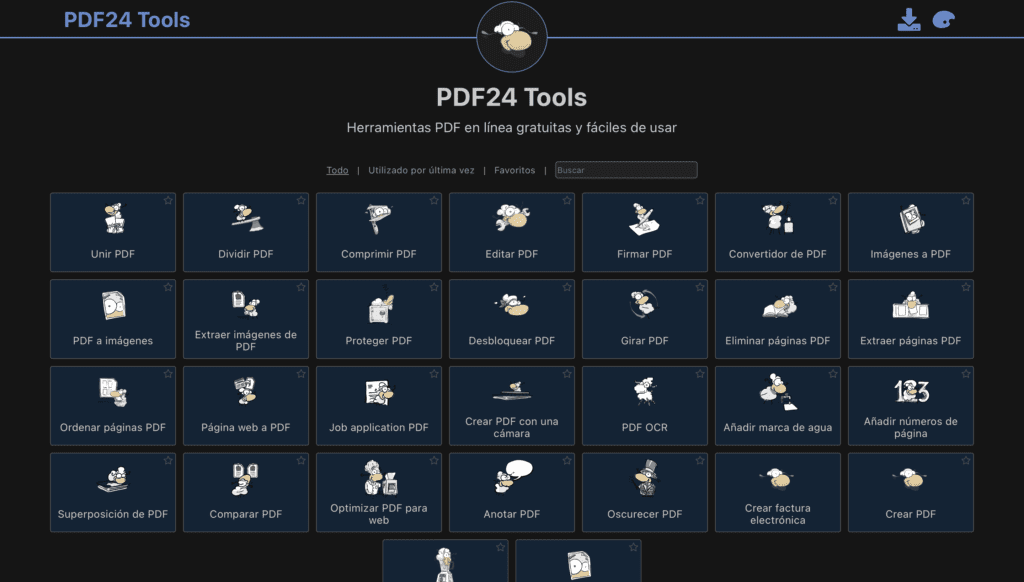This screenshot has width=1024, height=582.
Task: Favorite the Dividir PDF star
Action: point(301,201)
